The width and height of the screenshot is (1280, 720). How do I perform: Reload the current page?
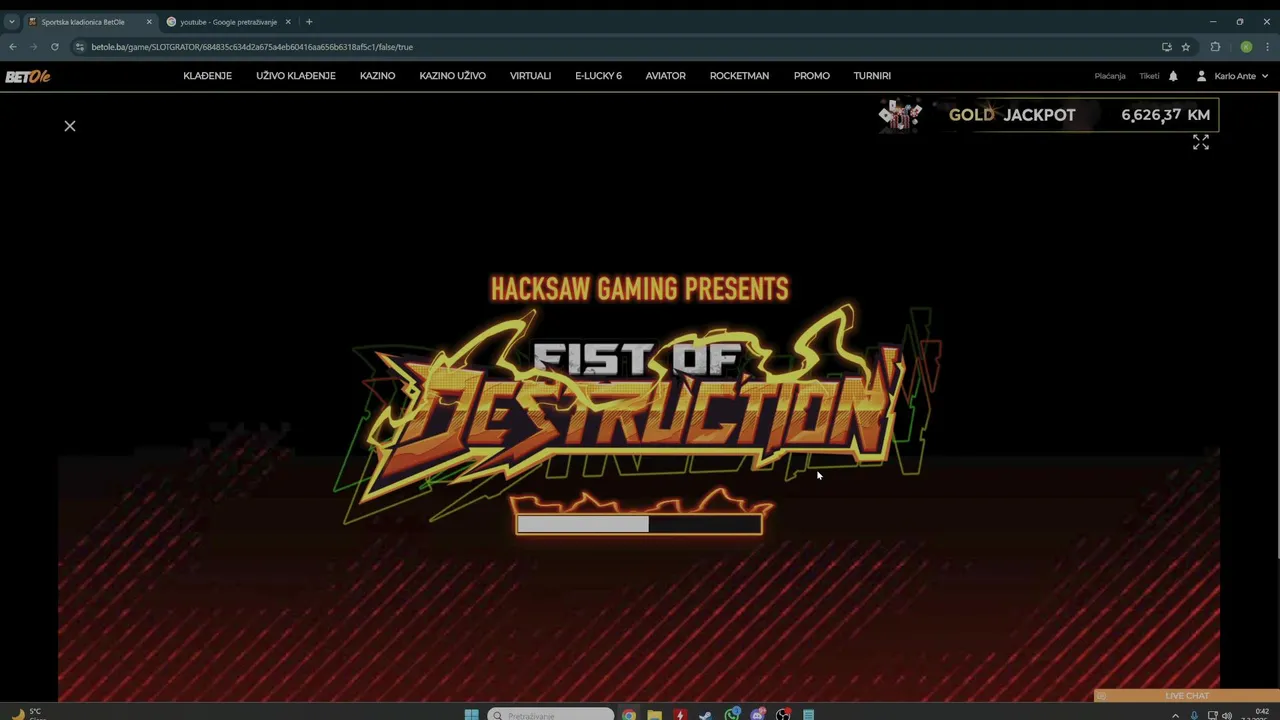pyautogui.click(x=54, y=47)
